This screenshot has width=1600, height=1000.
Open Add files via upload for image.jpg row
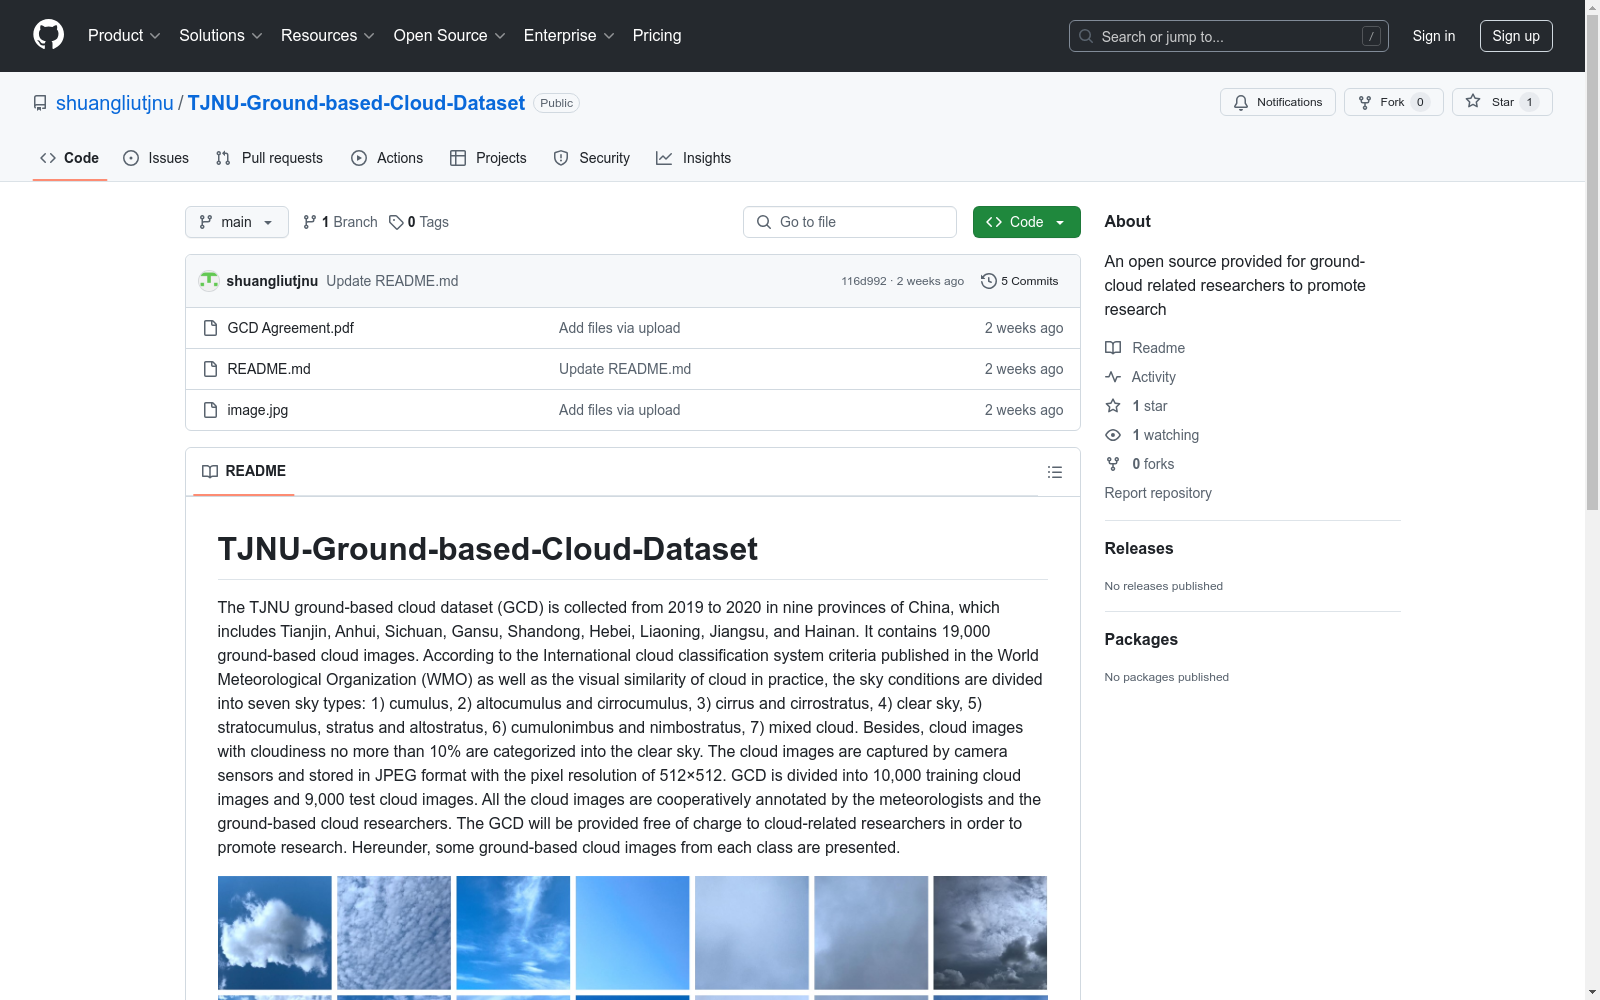pyautogui.click(x=619, y=410)
